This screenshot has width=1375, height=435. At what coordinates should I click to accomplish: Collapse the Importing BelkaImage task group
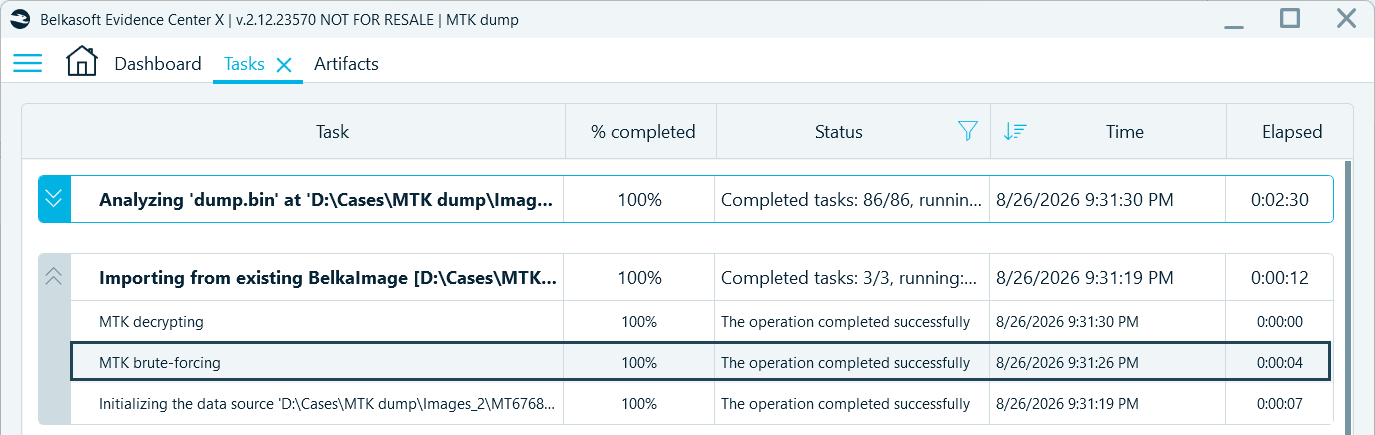pyautogui.click(x=54, y=277)
